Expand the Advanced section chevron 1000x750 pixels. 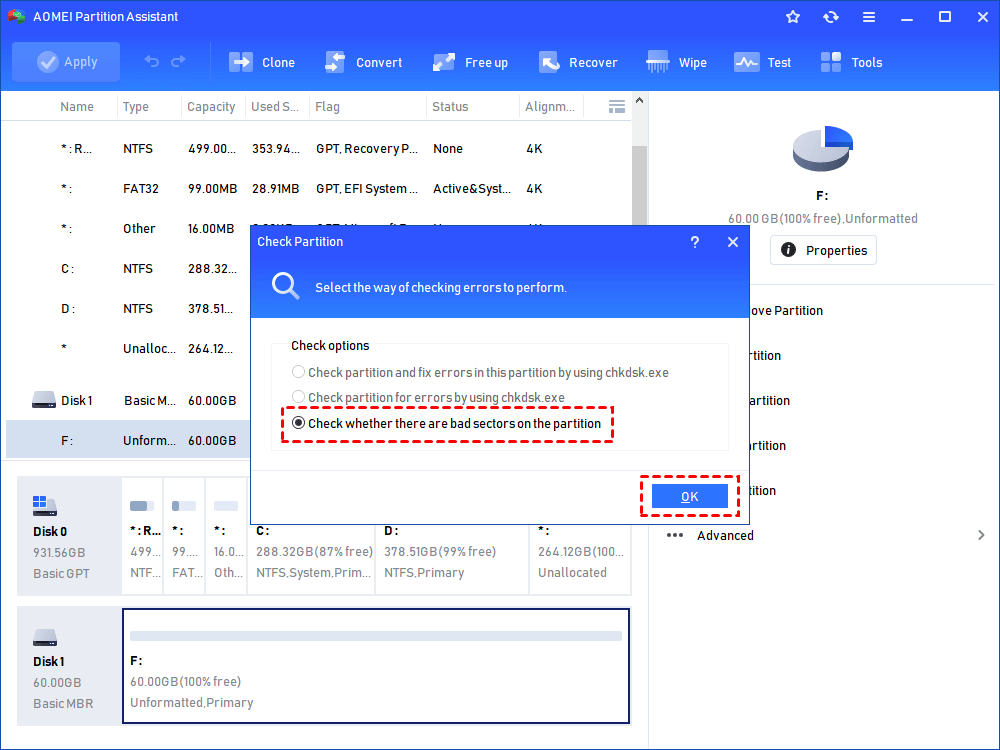(982, 535)
